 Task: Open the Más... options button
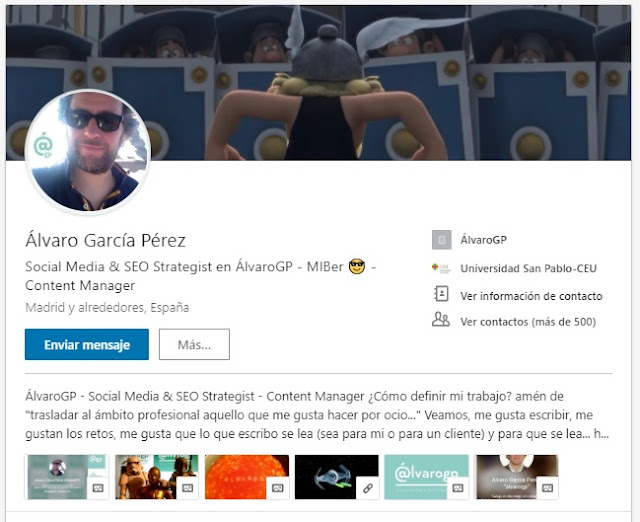click(194, 344)
